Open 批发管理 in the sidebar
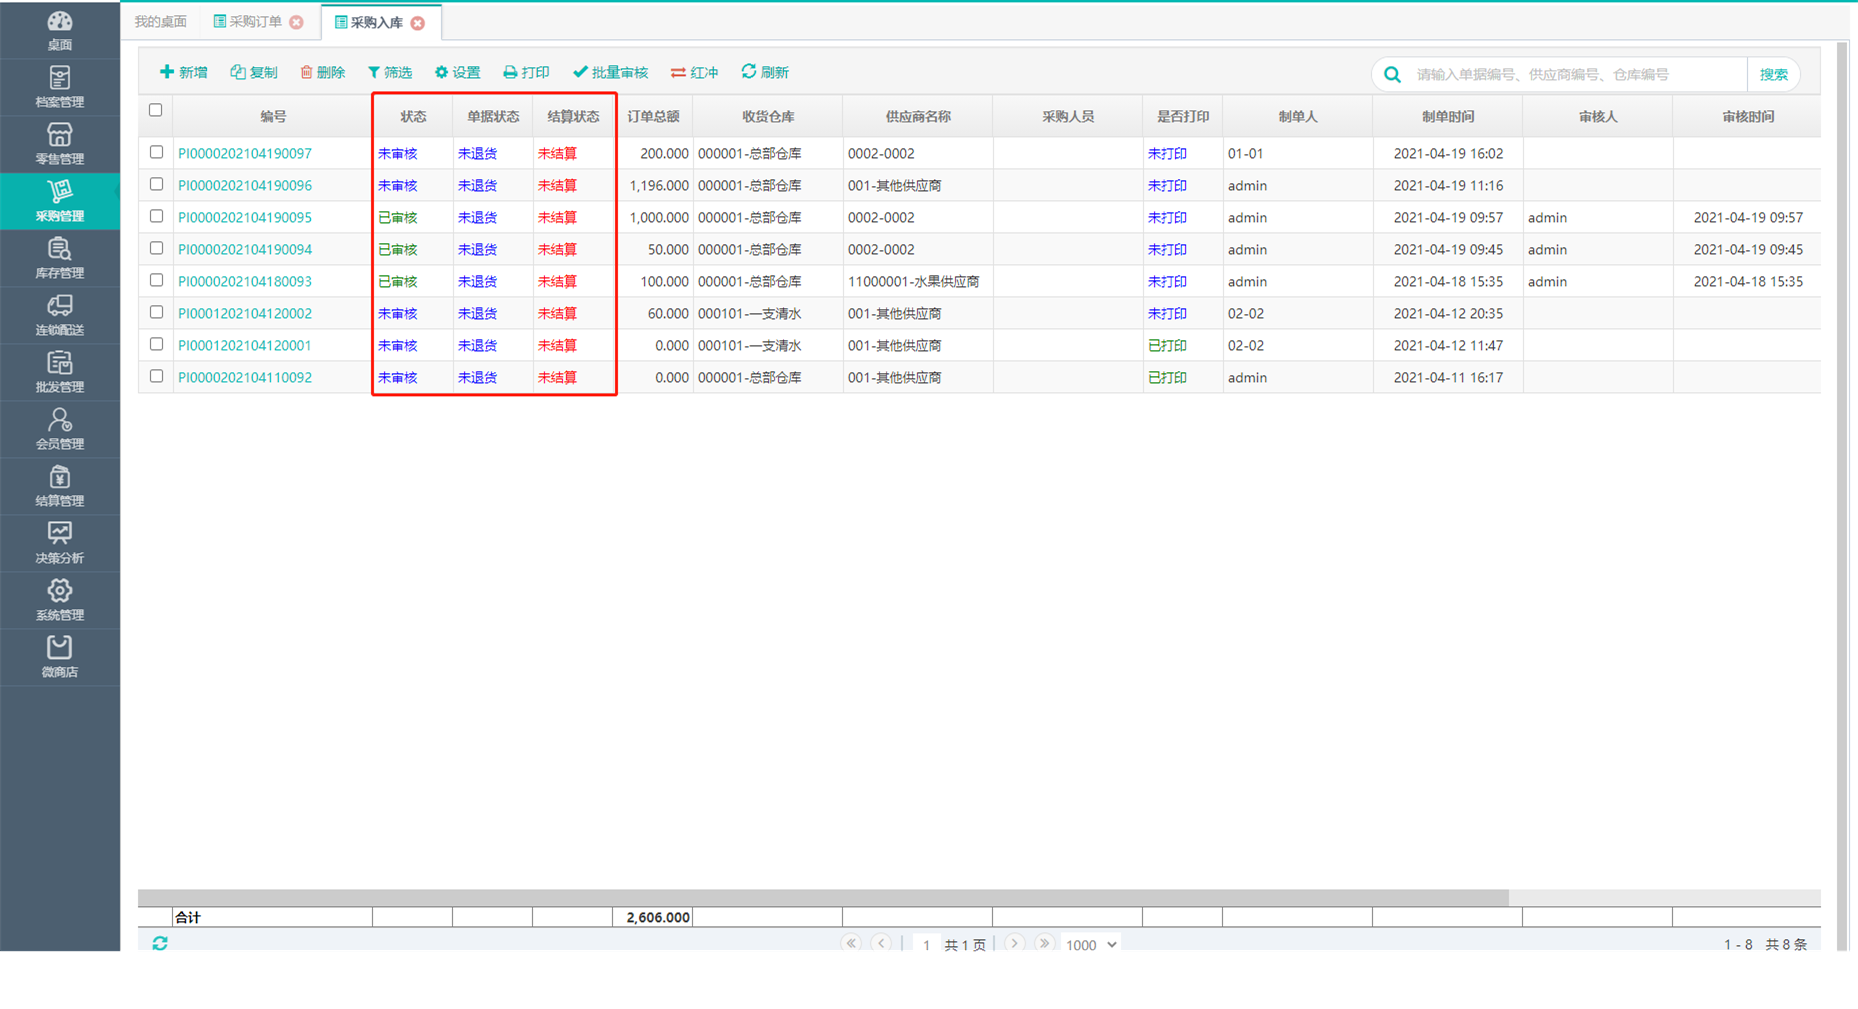Viewport: 1858px width, 1009px height. (60, 372)
